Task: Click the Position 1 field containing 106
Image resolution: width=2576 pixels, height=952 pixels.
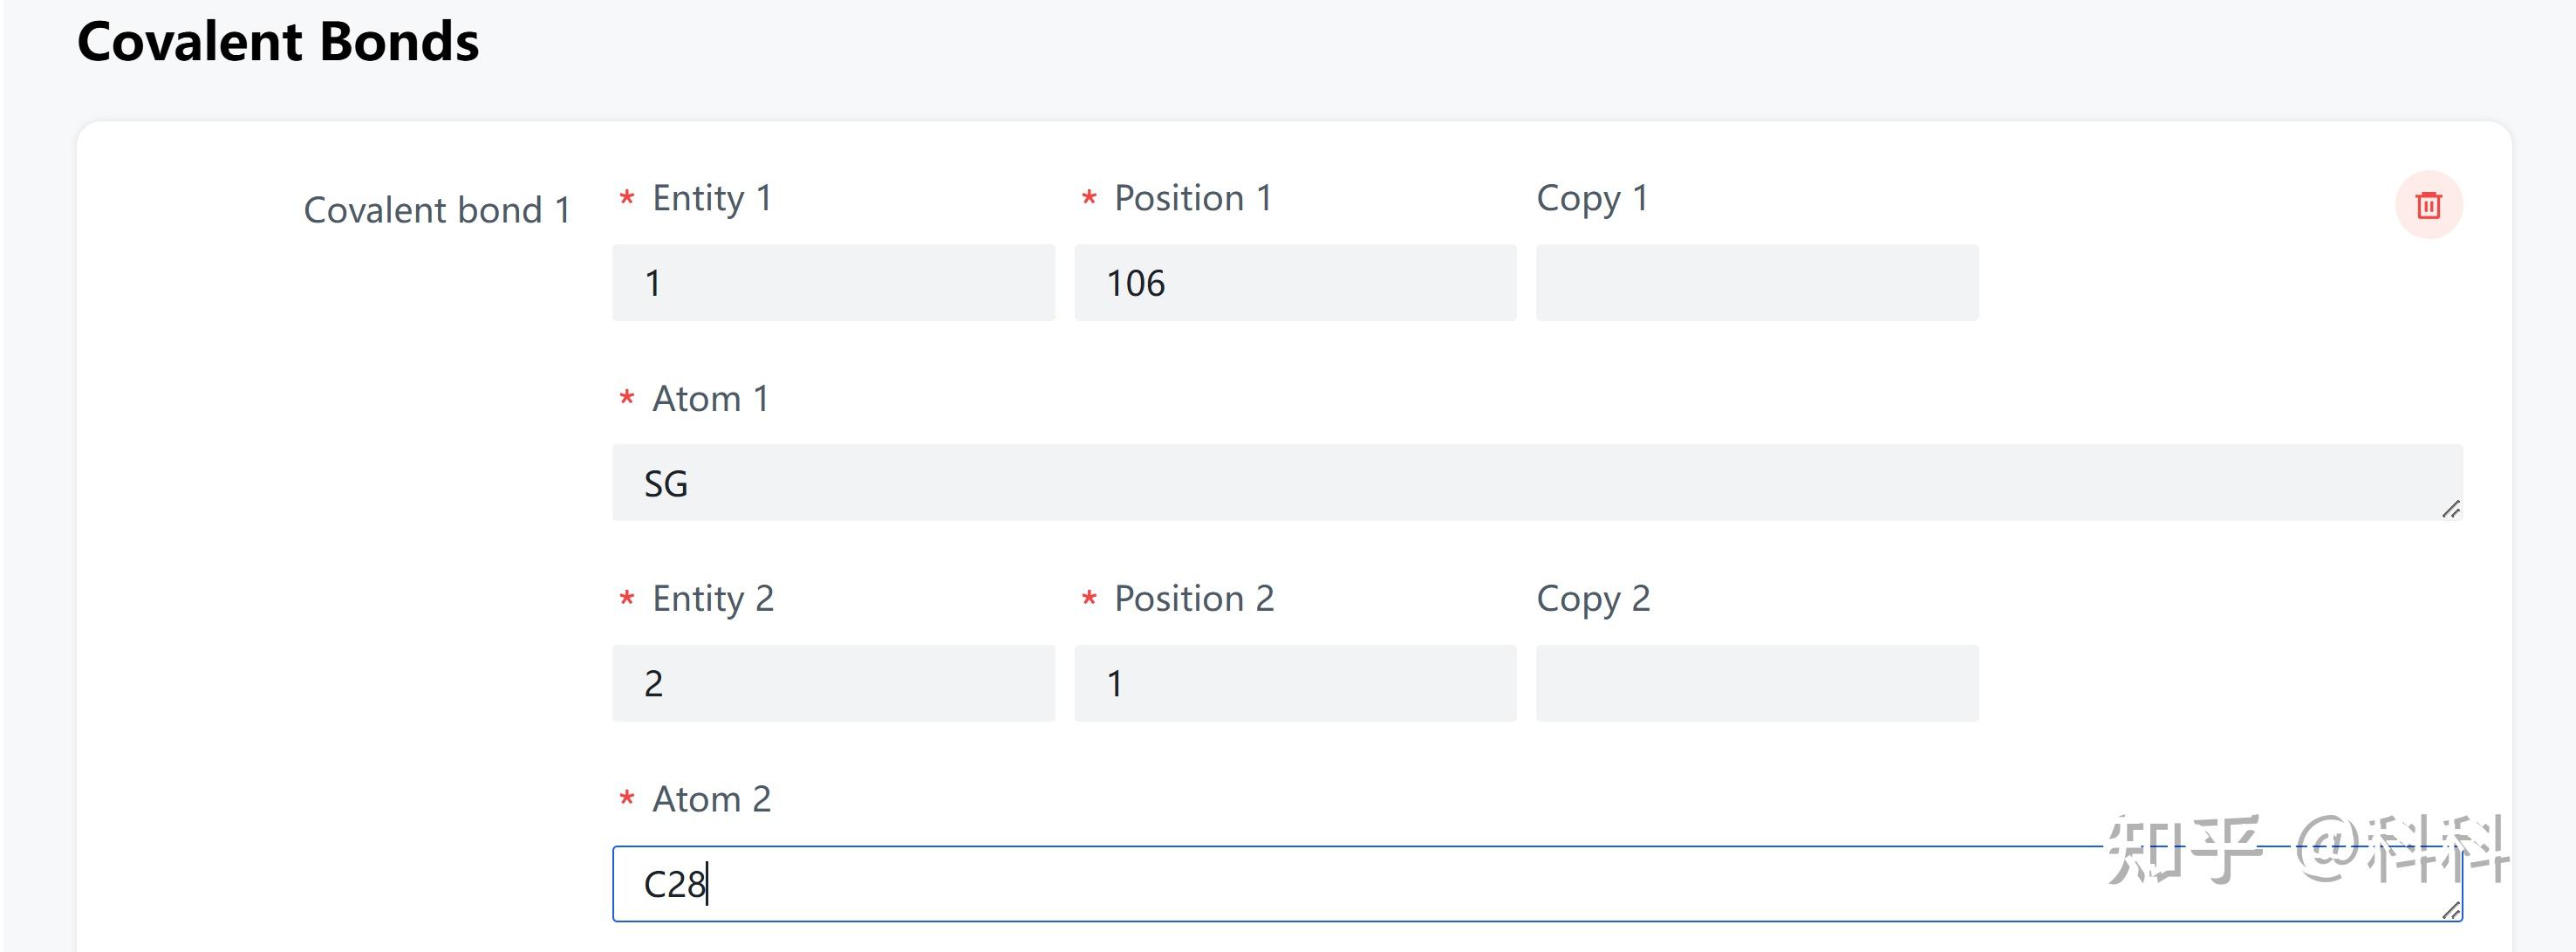Action: click(x=1295, y=283)
